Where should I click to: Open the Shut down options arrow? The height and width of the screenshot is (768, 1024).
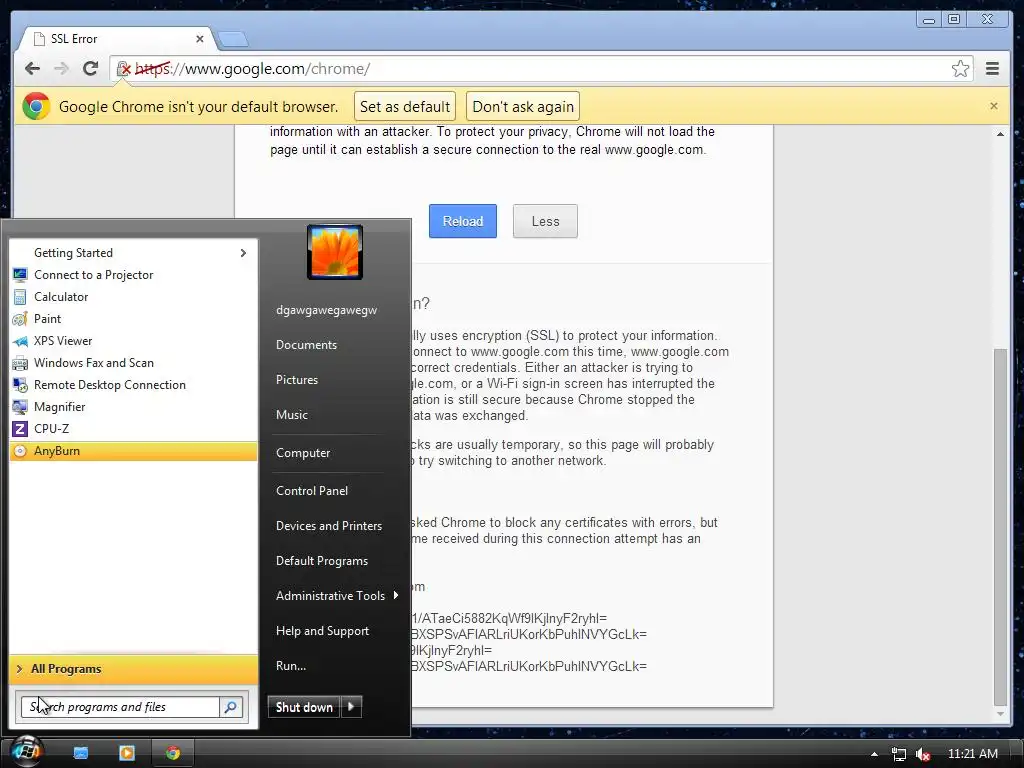[351, 707]
